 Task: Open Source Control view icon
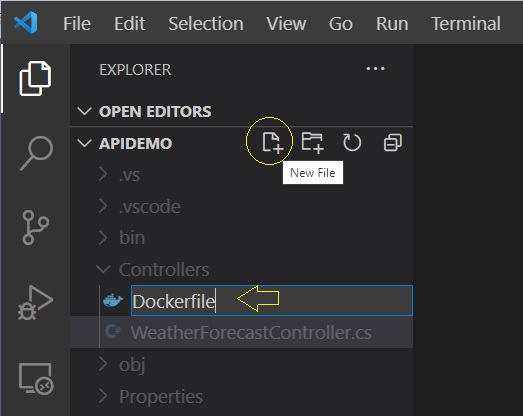click(x=35, y=228)
